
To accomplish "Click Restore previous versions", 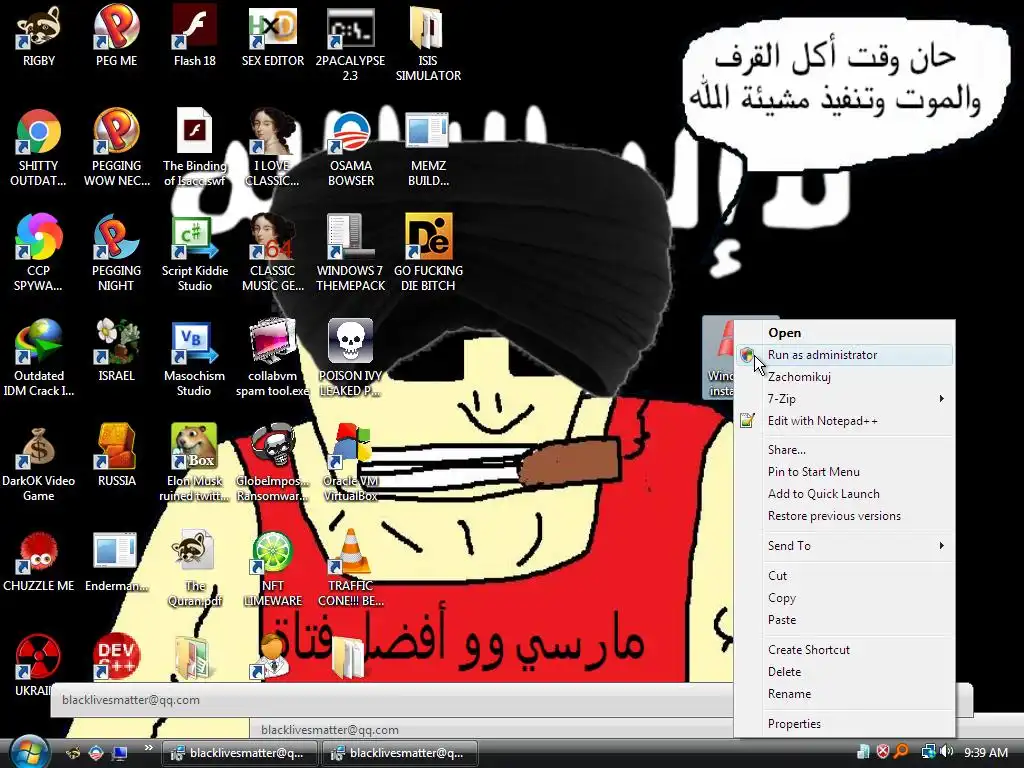I will click(844, 516).
